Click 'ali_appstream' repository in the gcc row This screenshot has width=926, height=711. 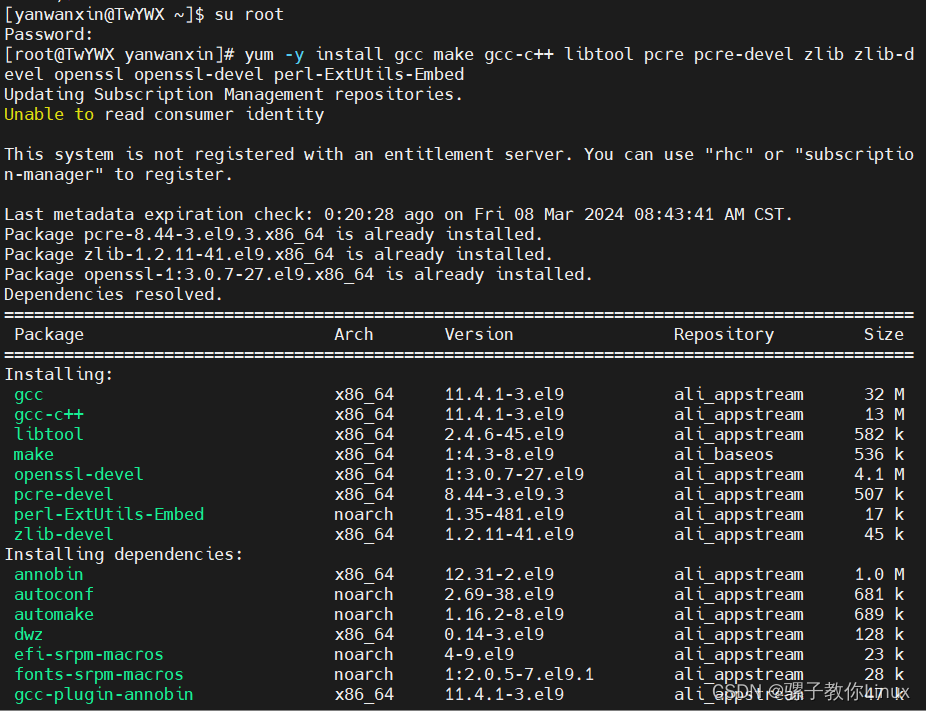tap(739, 394)
